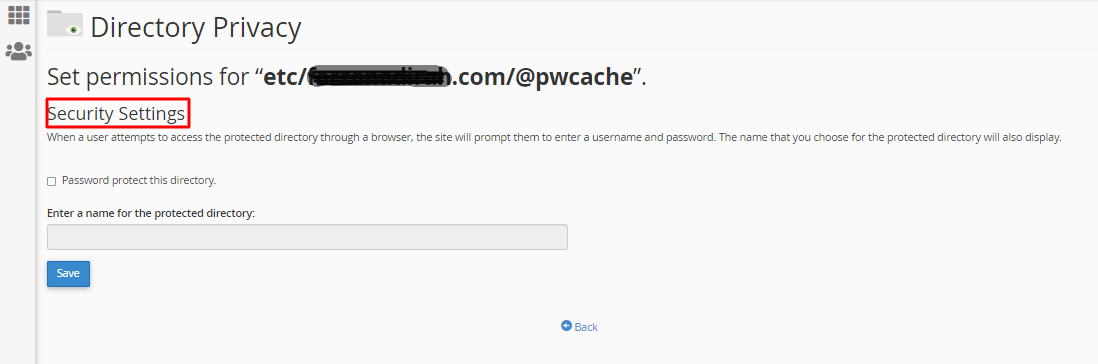The image size is (1098, 364).
Task: Enable the Password protect this directory checkbox
Action: [x=51, y=181]
